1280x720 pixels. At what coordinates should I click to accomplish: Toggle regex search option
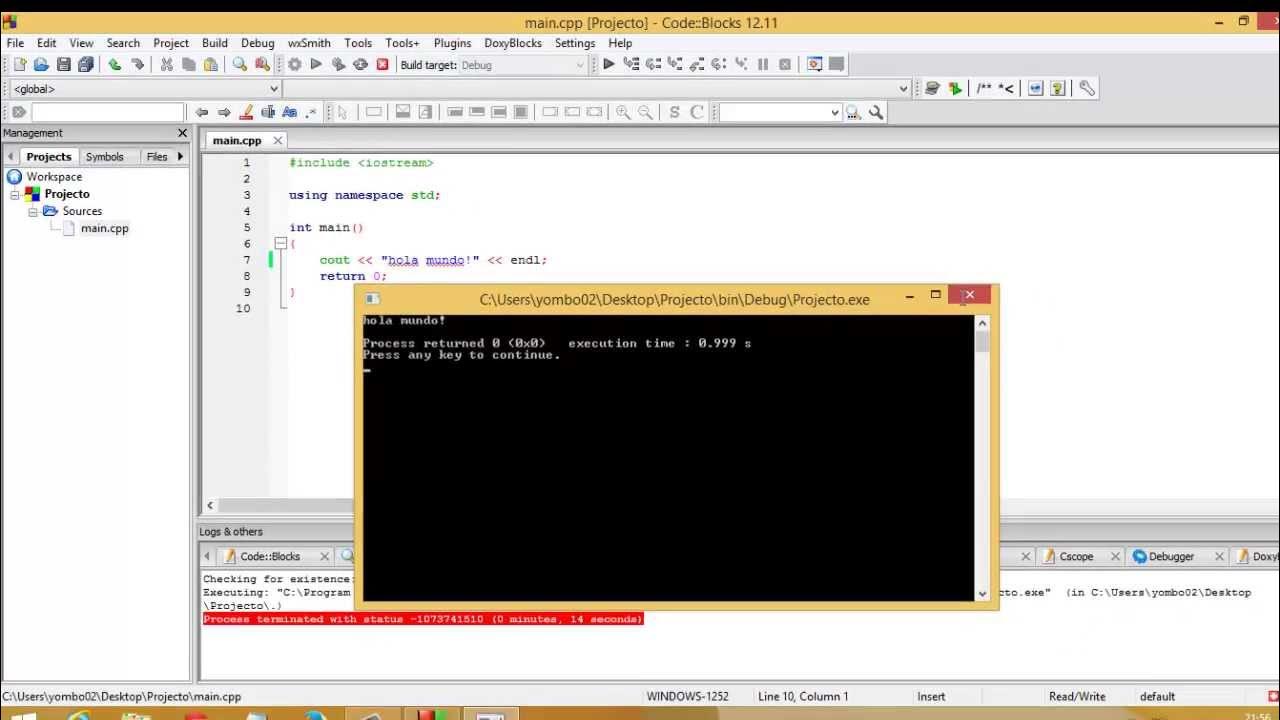(x=312, y=113)
